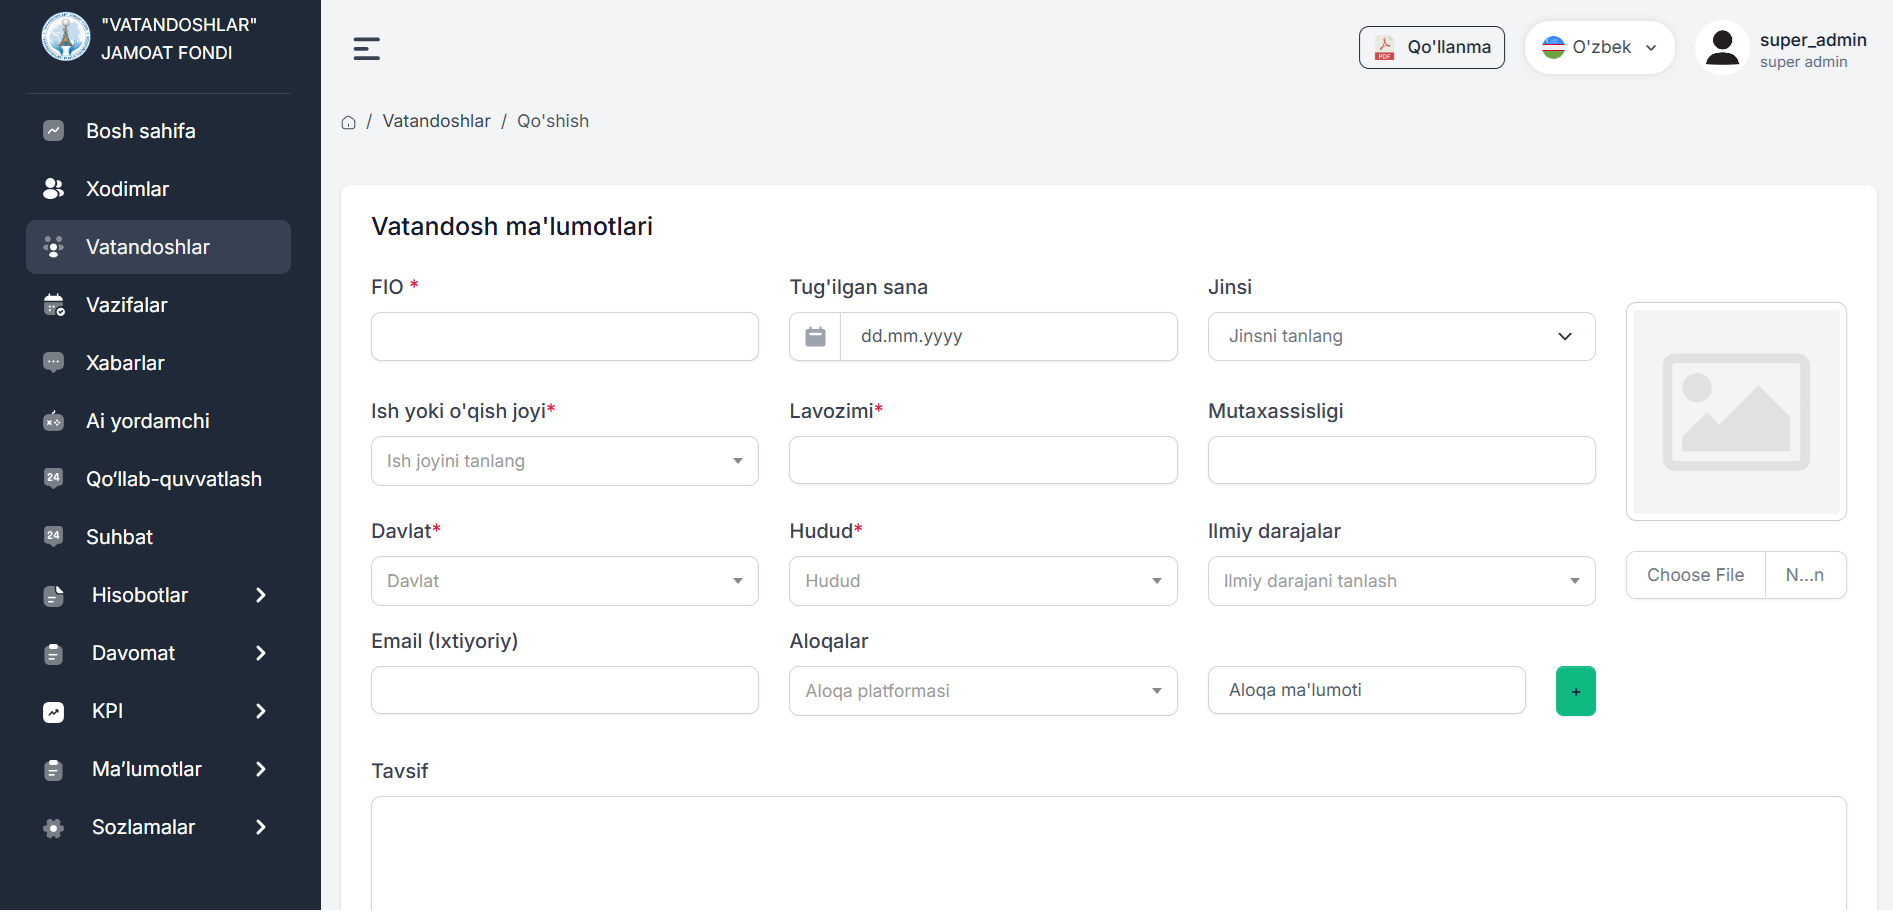Click the hamburger menu toggle icon
The width and height of the screenshot is (1893, 912).
tap(366, 48)
